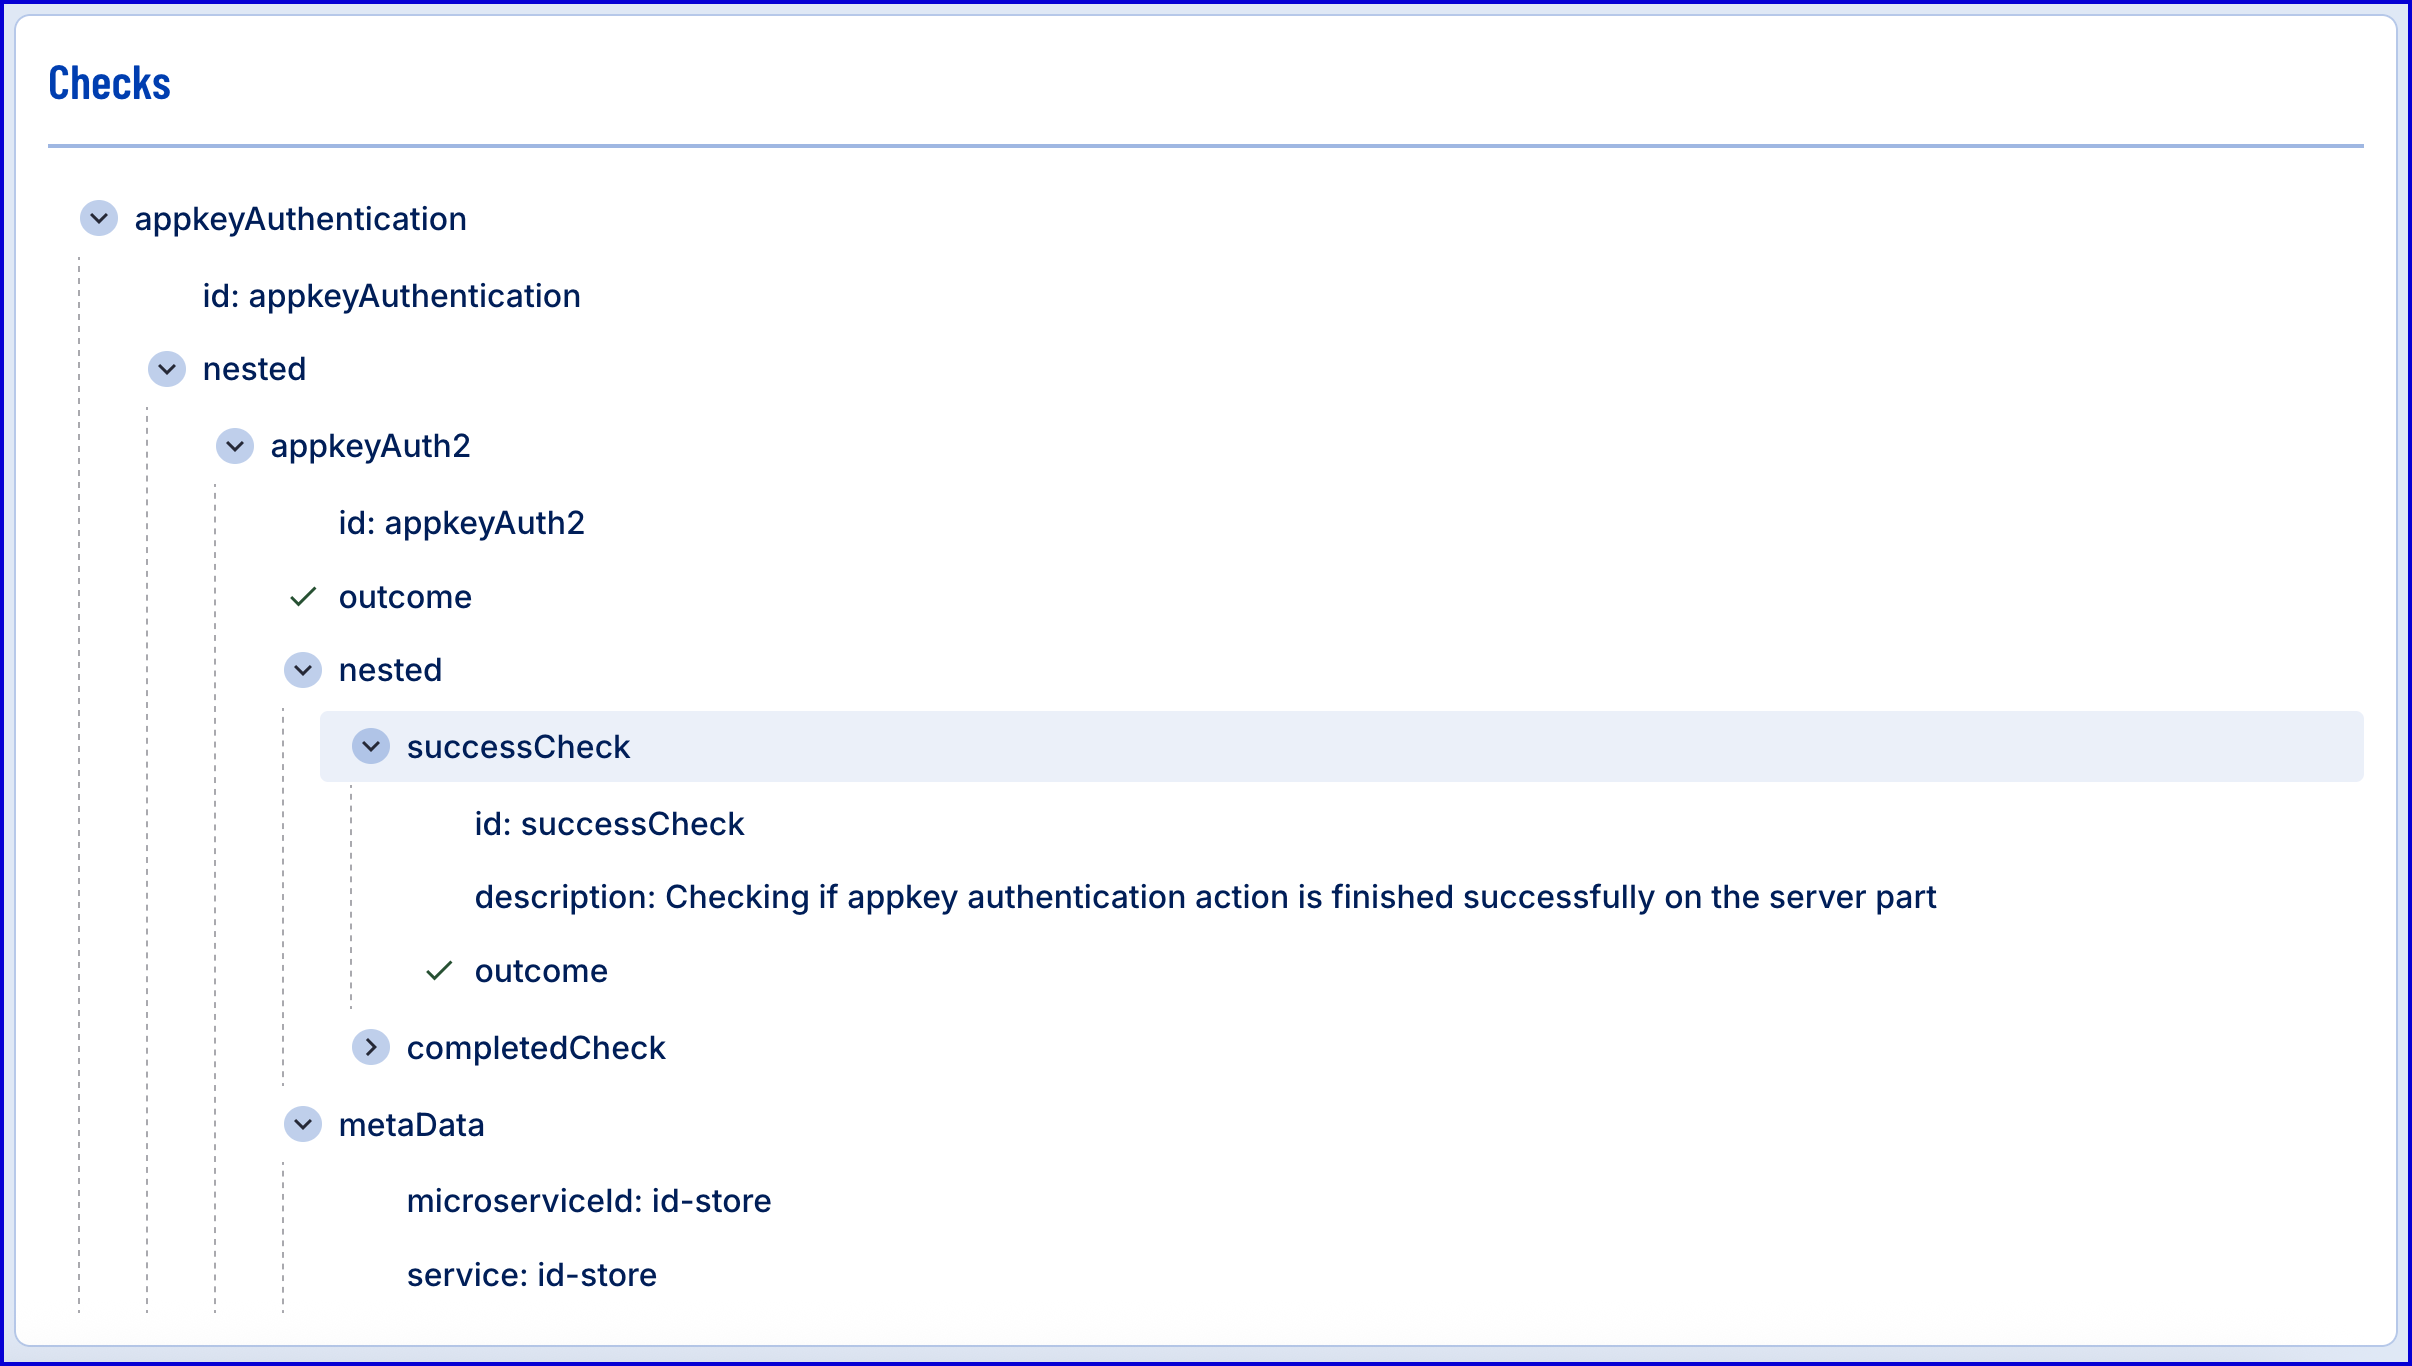This screenshot has height=1366, width=2412.
Task: Click the appkeyAuthentication label text
Action: coord(300,219)
